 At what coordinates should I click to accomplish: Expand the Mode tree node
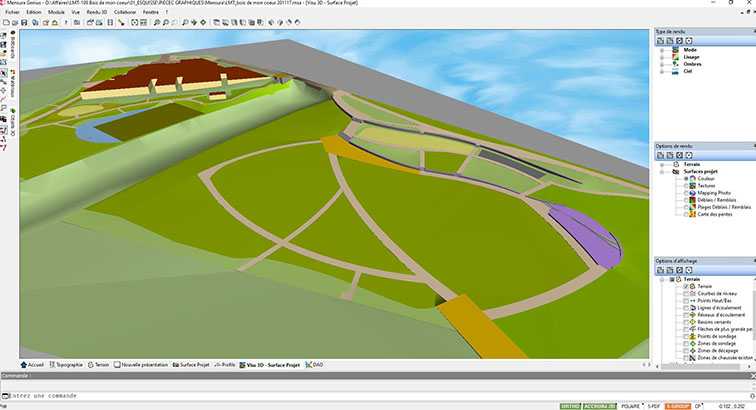pos(662,48)
